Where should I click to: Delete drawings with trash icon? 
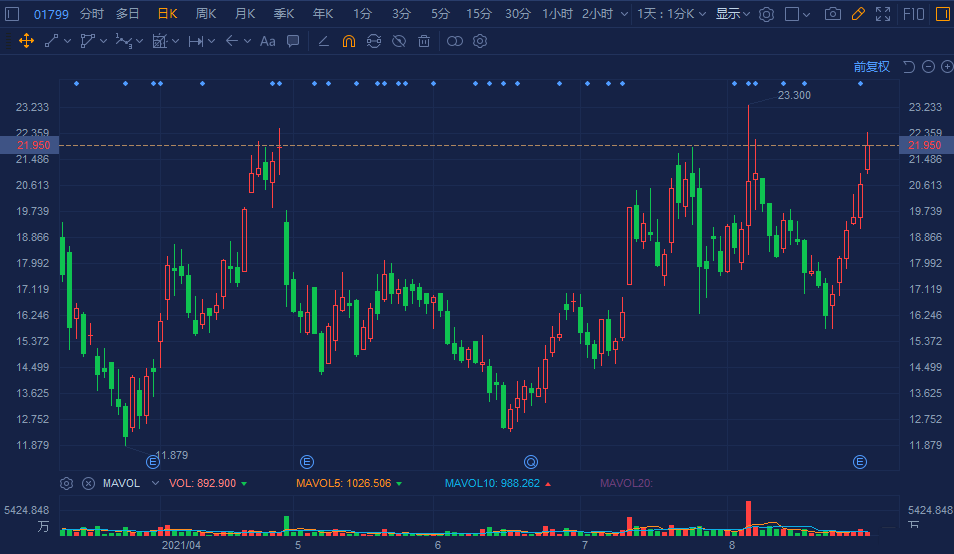click(x=424, y=41)
